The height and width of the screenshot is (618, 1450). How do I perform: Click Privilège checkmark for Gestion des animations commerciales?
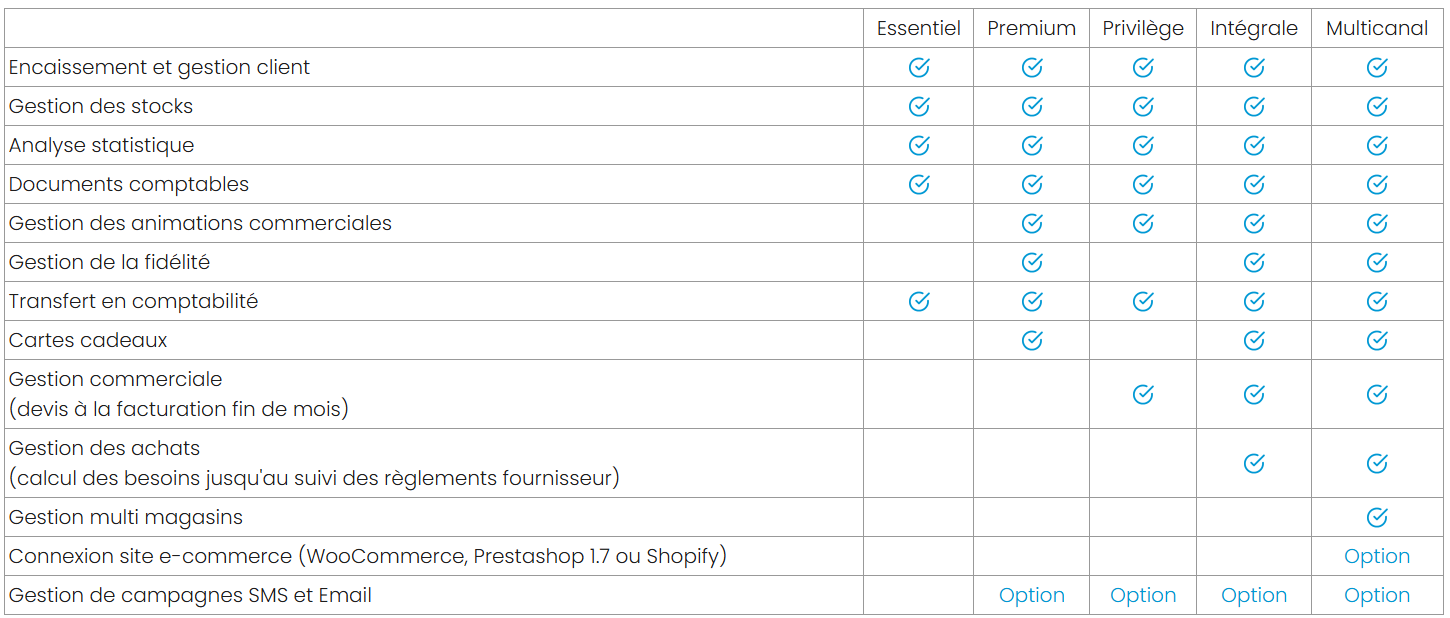(1143, 223)
